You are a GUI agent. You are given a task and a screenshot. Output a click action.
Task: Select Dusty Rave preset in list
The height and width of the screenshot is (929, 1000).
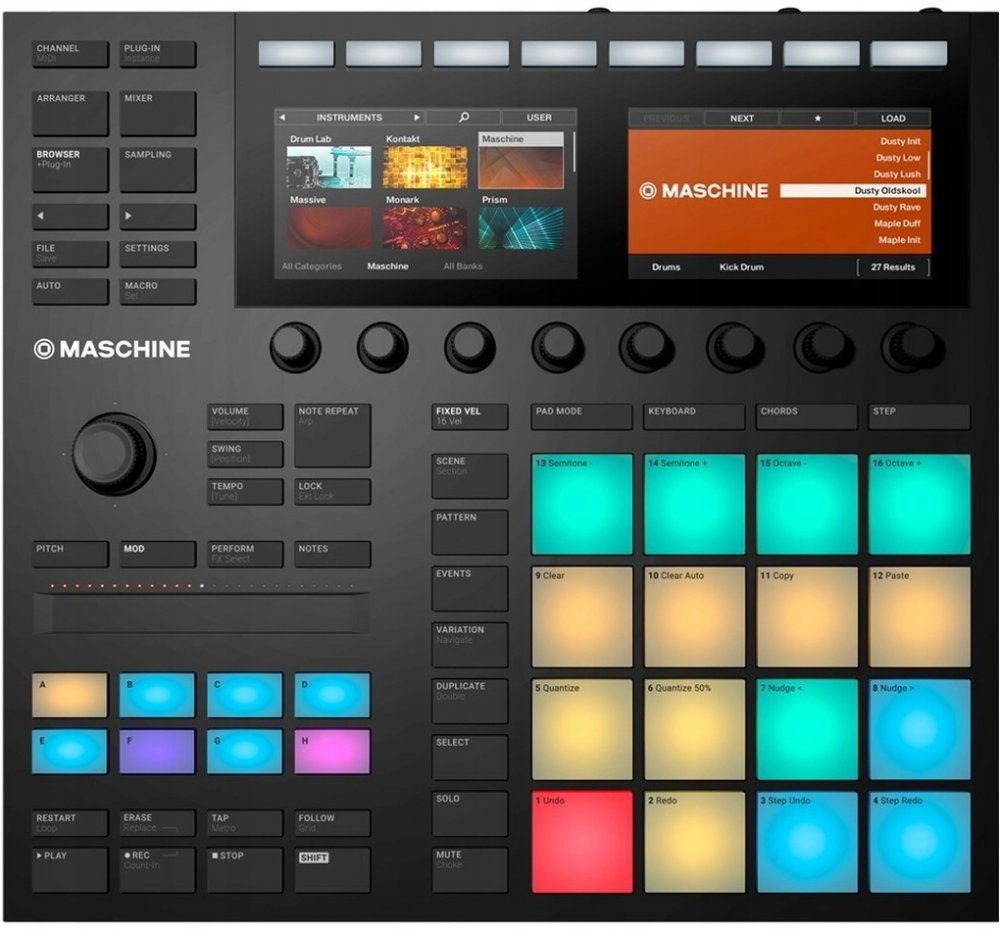pyautogui.click(x=897, y=207)
